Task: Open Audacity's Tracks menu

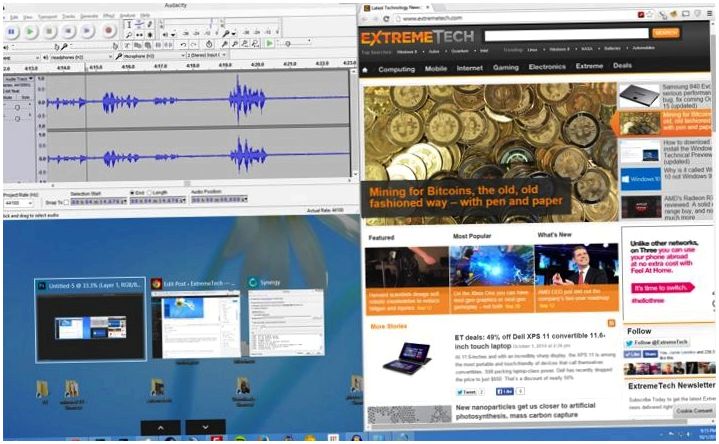Action: click(68, 16)
